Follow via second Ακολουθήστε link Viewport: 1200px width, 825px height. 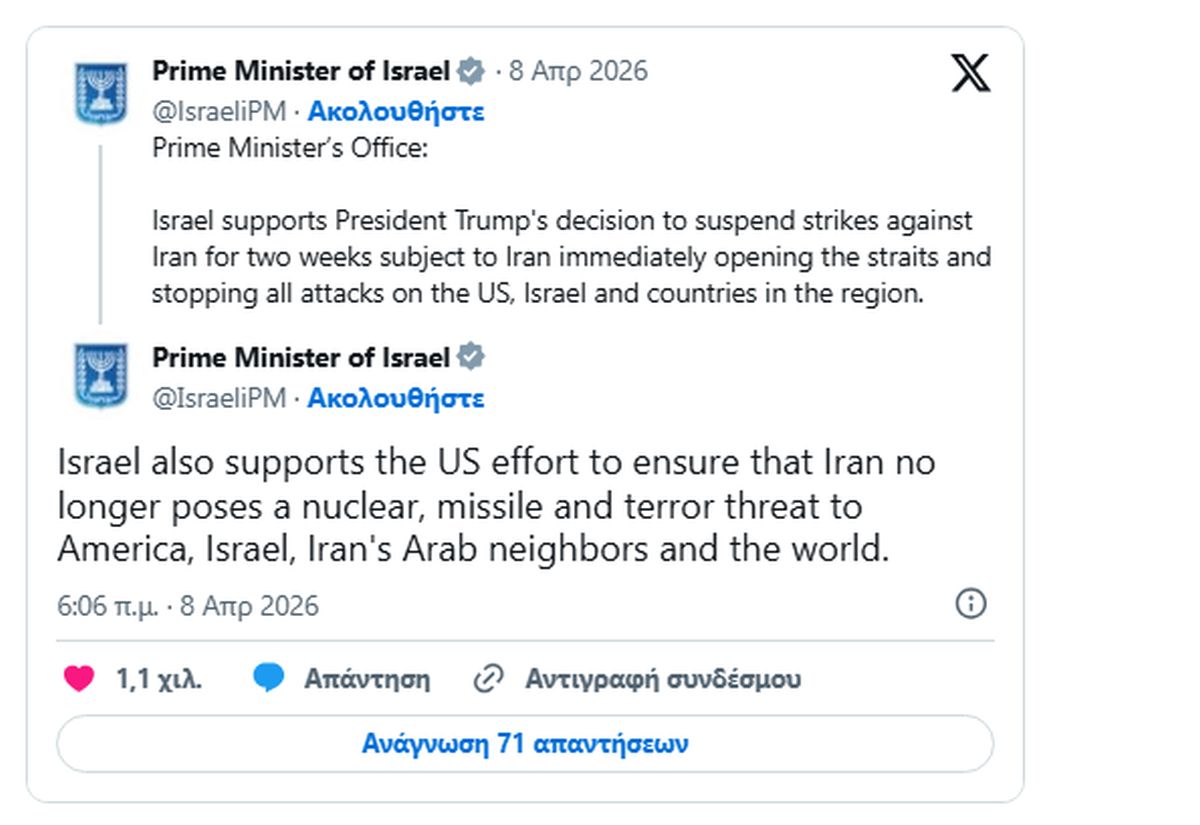point(396,398)
